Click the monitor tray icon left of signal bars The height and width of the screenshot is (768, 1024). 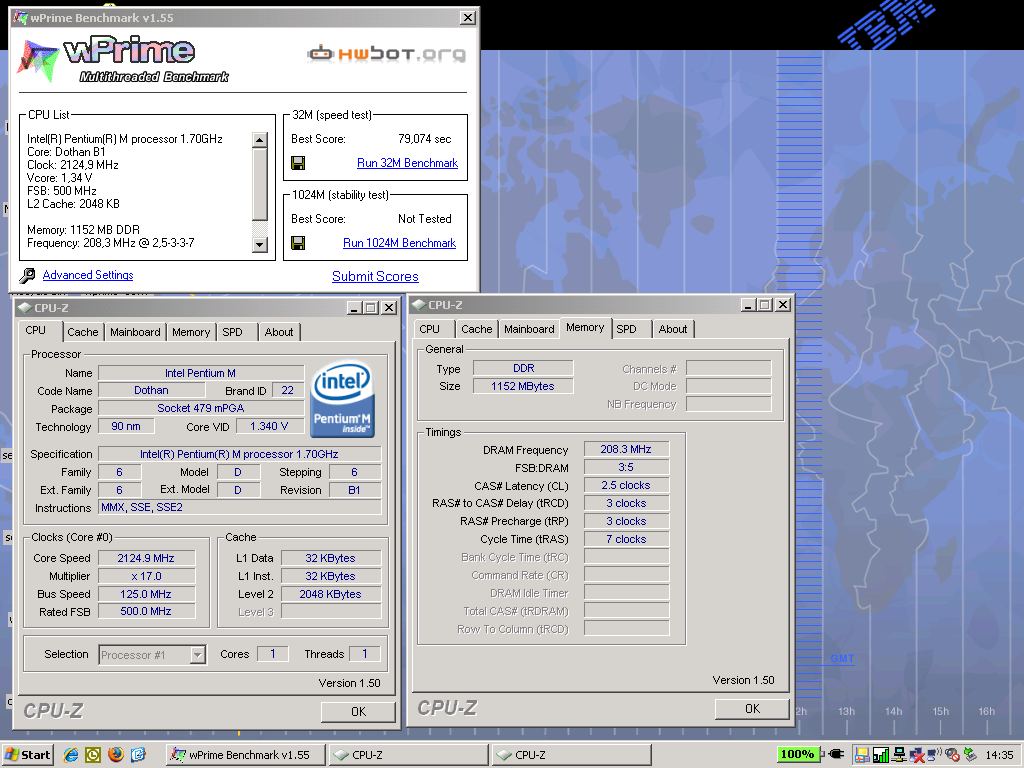coord(863,755)
